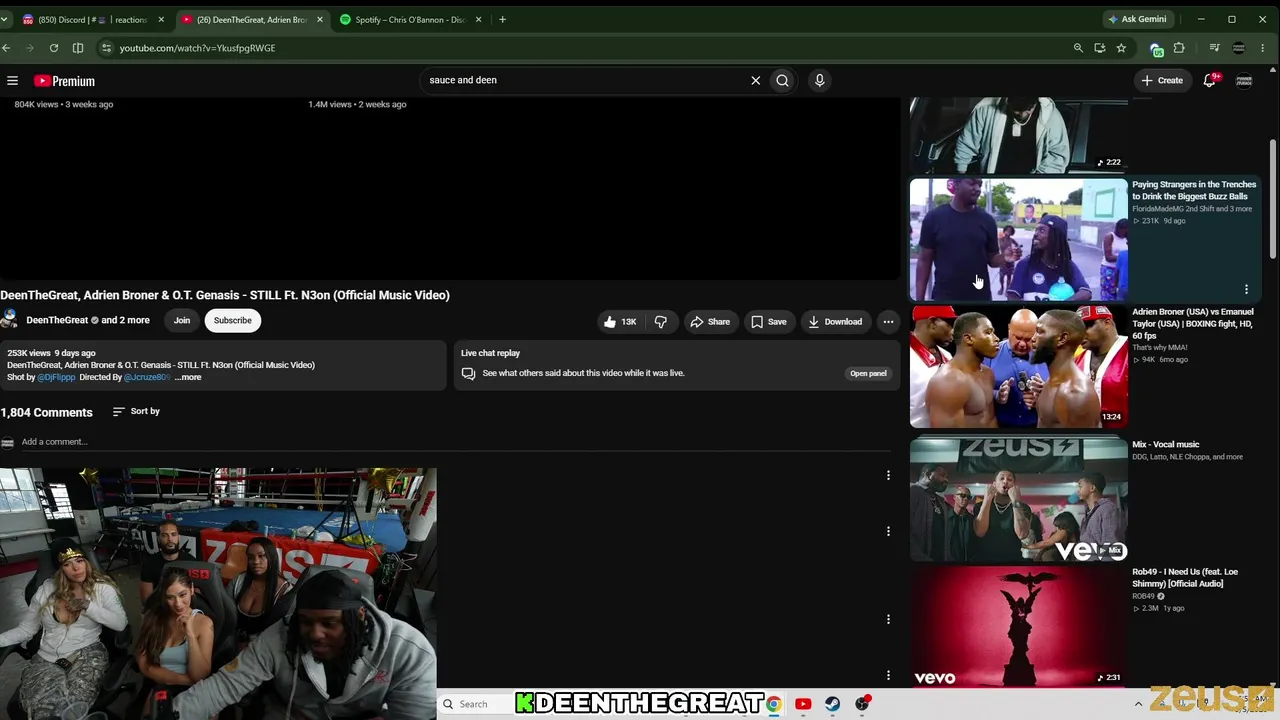Open the zoom indicator in the address bar
This screenshot has width=1280, height=720.
click(1078, 48)
